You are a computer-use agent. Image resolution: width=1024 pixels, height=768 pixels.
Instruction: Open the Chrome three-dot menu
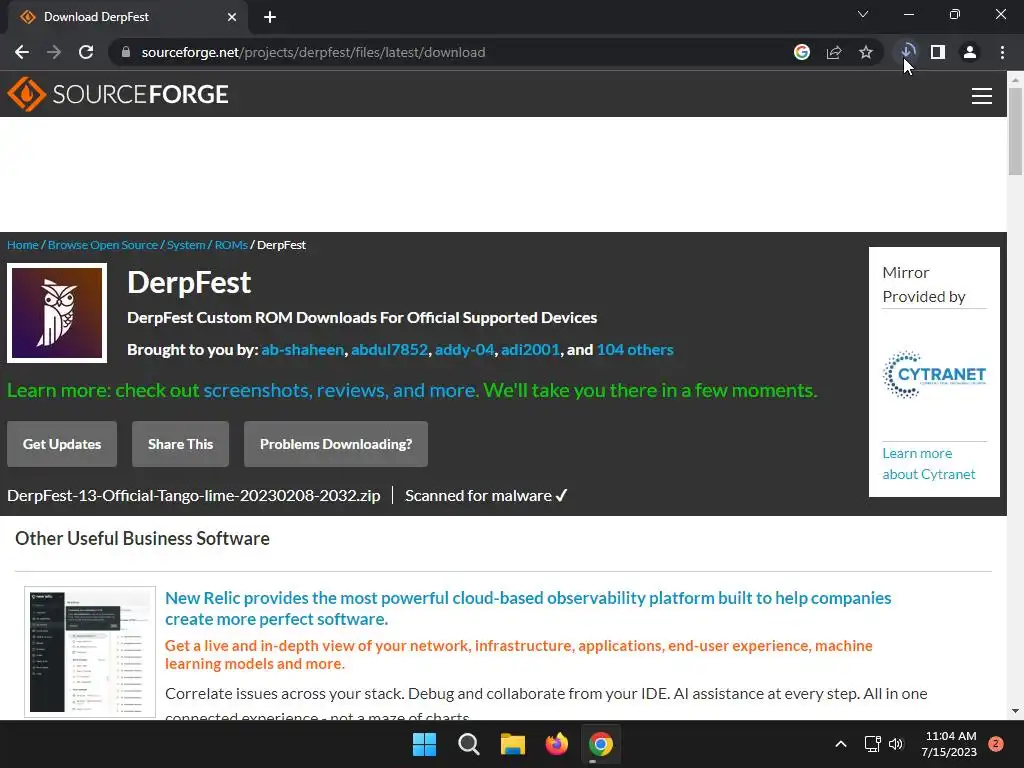point(1002,52)
